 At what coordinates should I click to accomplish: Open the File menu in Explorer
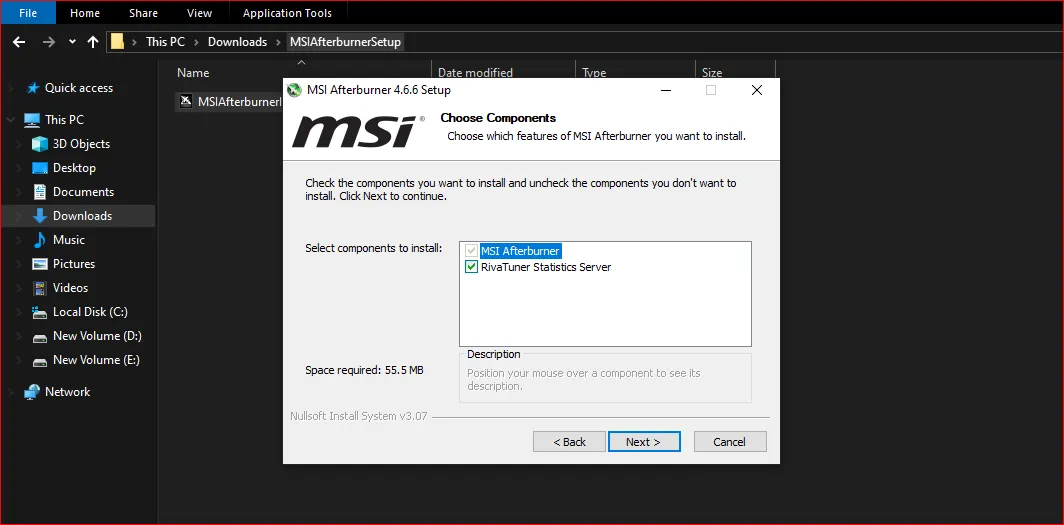point(28,13)
